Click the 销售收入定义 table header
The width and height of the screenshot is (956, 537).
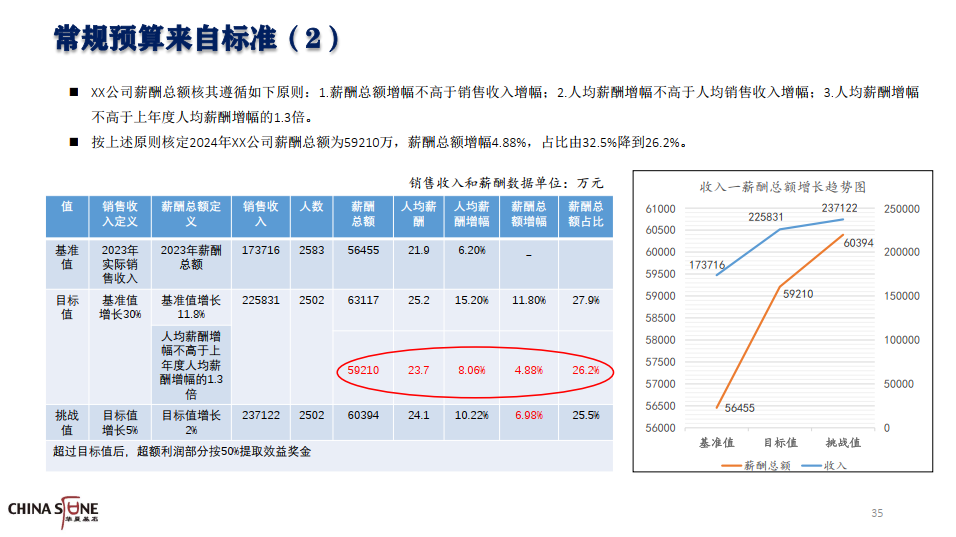click(x=120, y=214)
